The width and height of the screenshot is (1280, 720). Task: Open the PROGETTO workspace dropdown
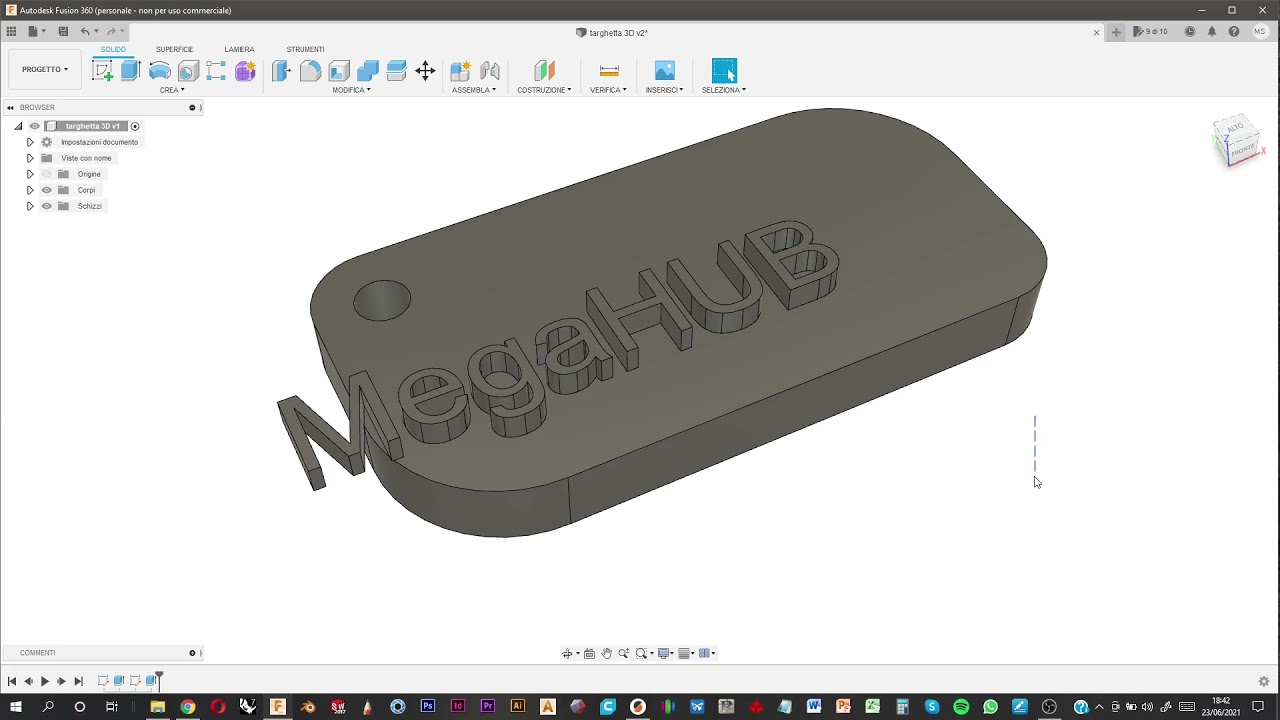45,70
